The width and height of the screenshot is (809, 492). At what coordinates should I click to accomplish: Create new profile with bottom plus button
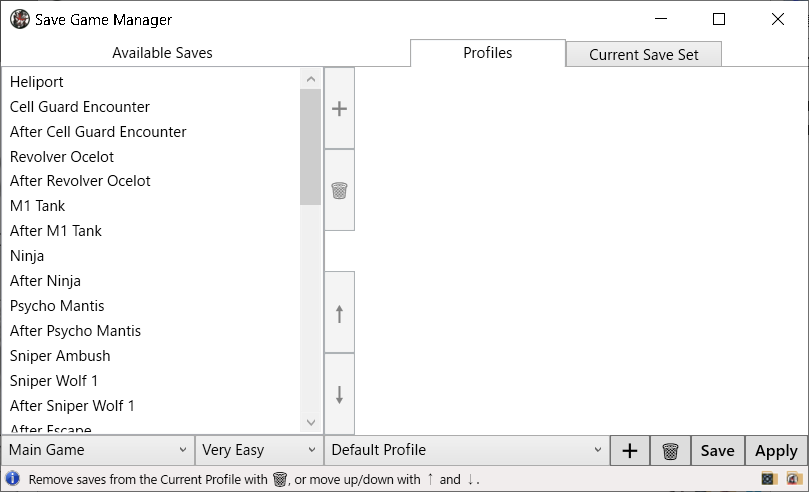click(x=629, y=451)
